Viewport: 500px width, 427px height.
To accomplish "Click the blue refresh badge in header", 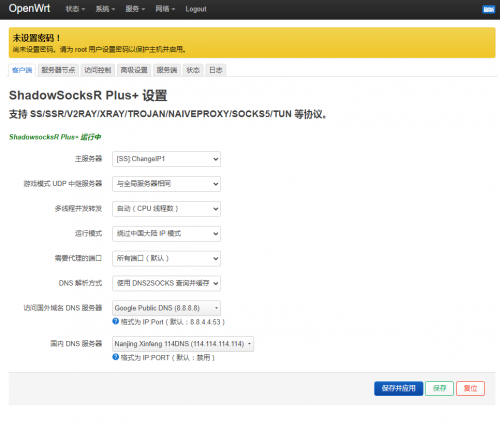I will click(489, 9).
